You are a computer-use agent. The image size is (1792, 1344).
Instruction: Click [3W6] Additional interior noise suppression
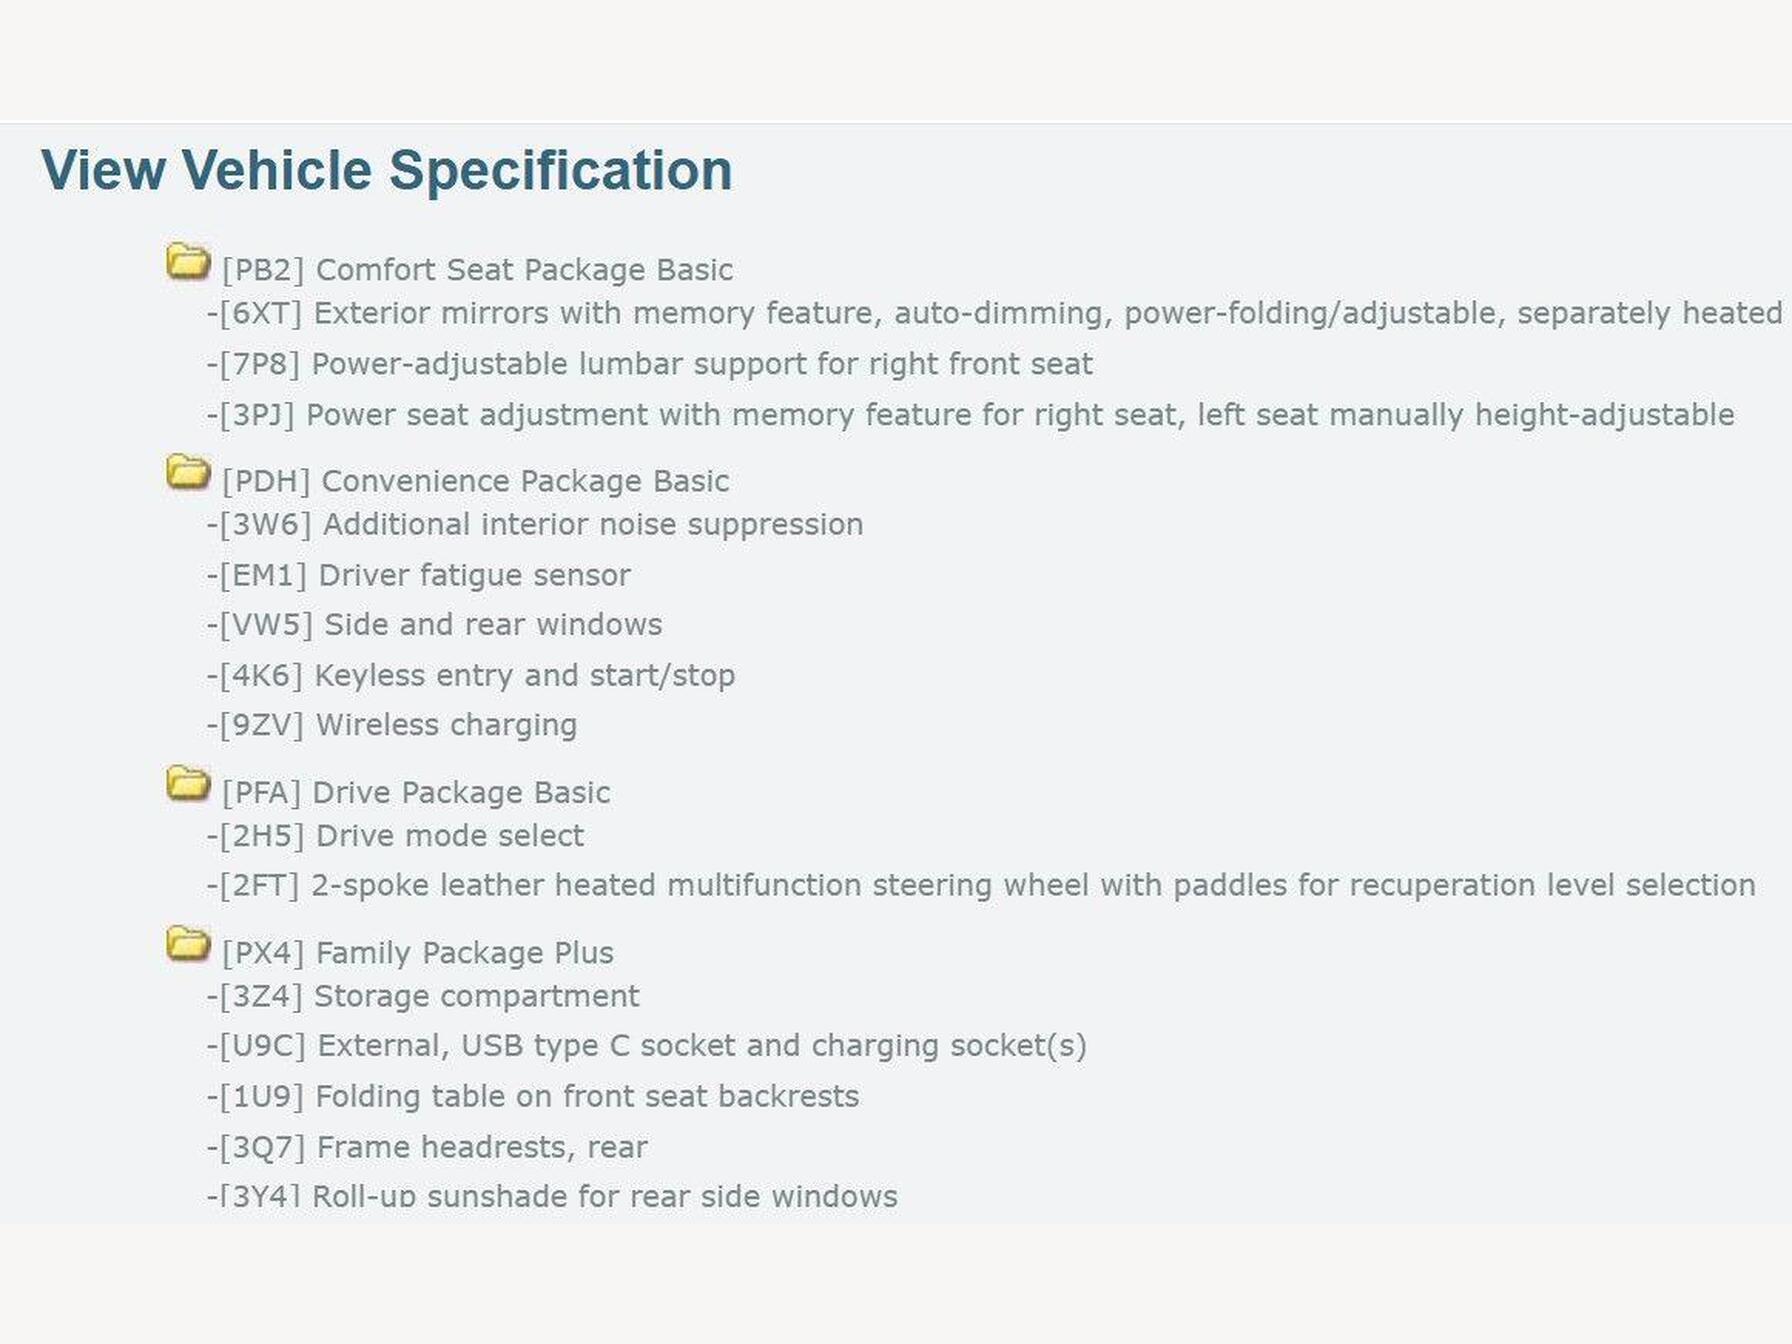[536, 525]
